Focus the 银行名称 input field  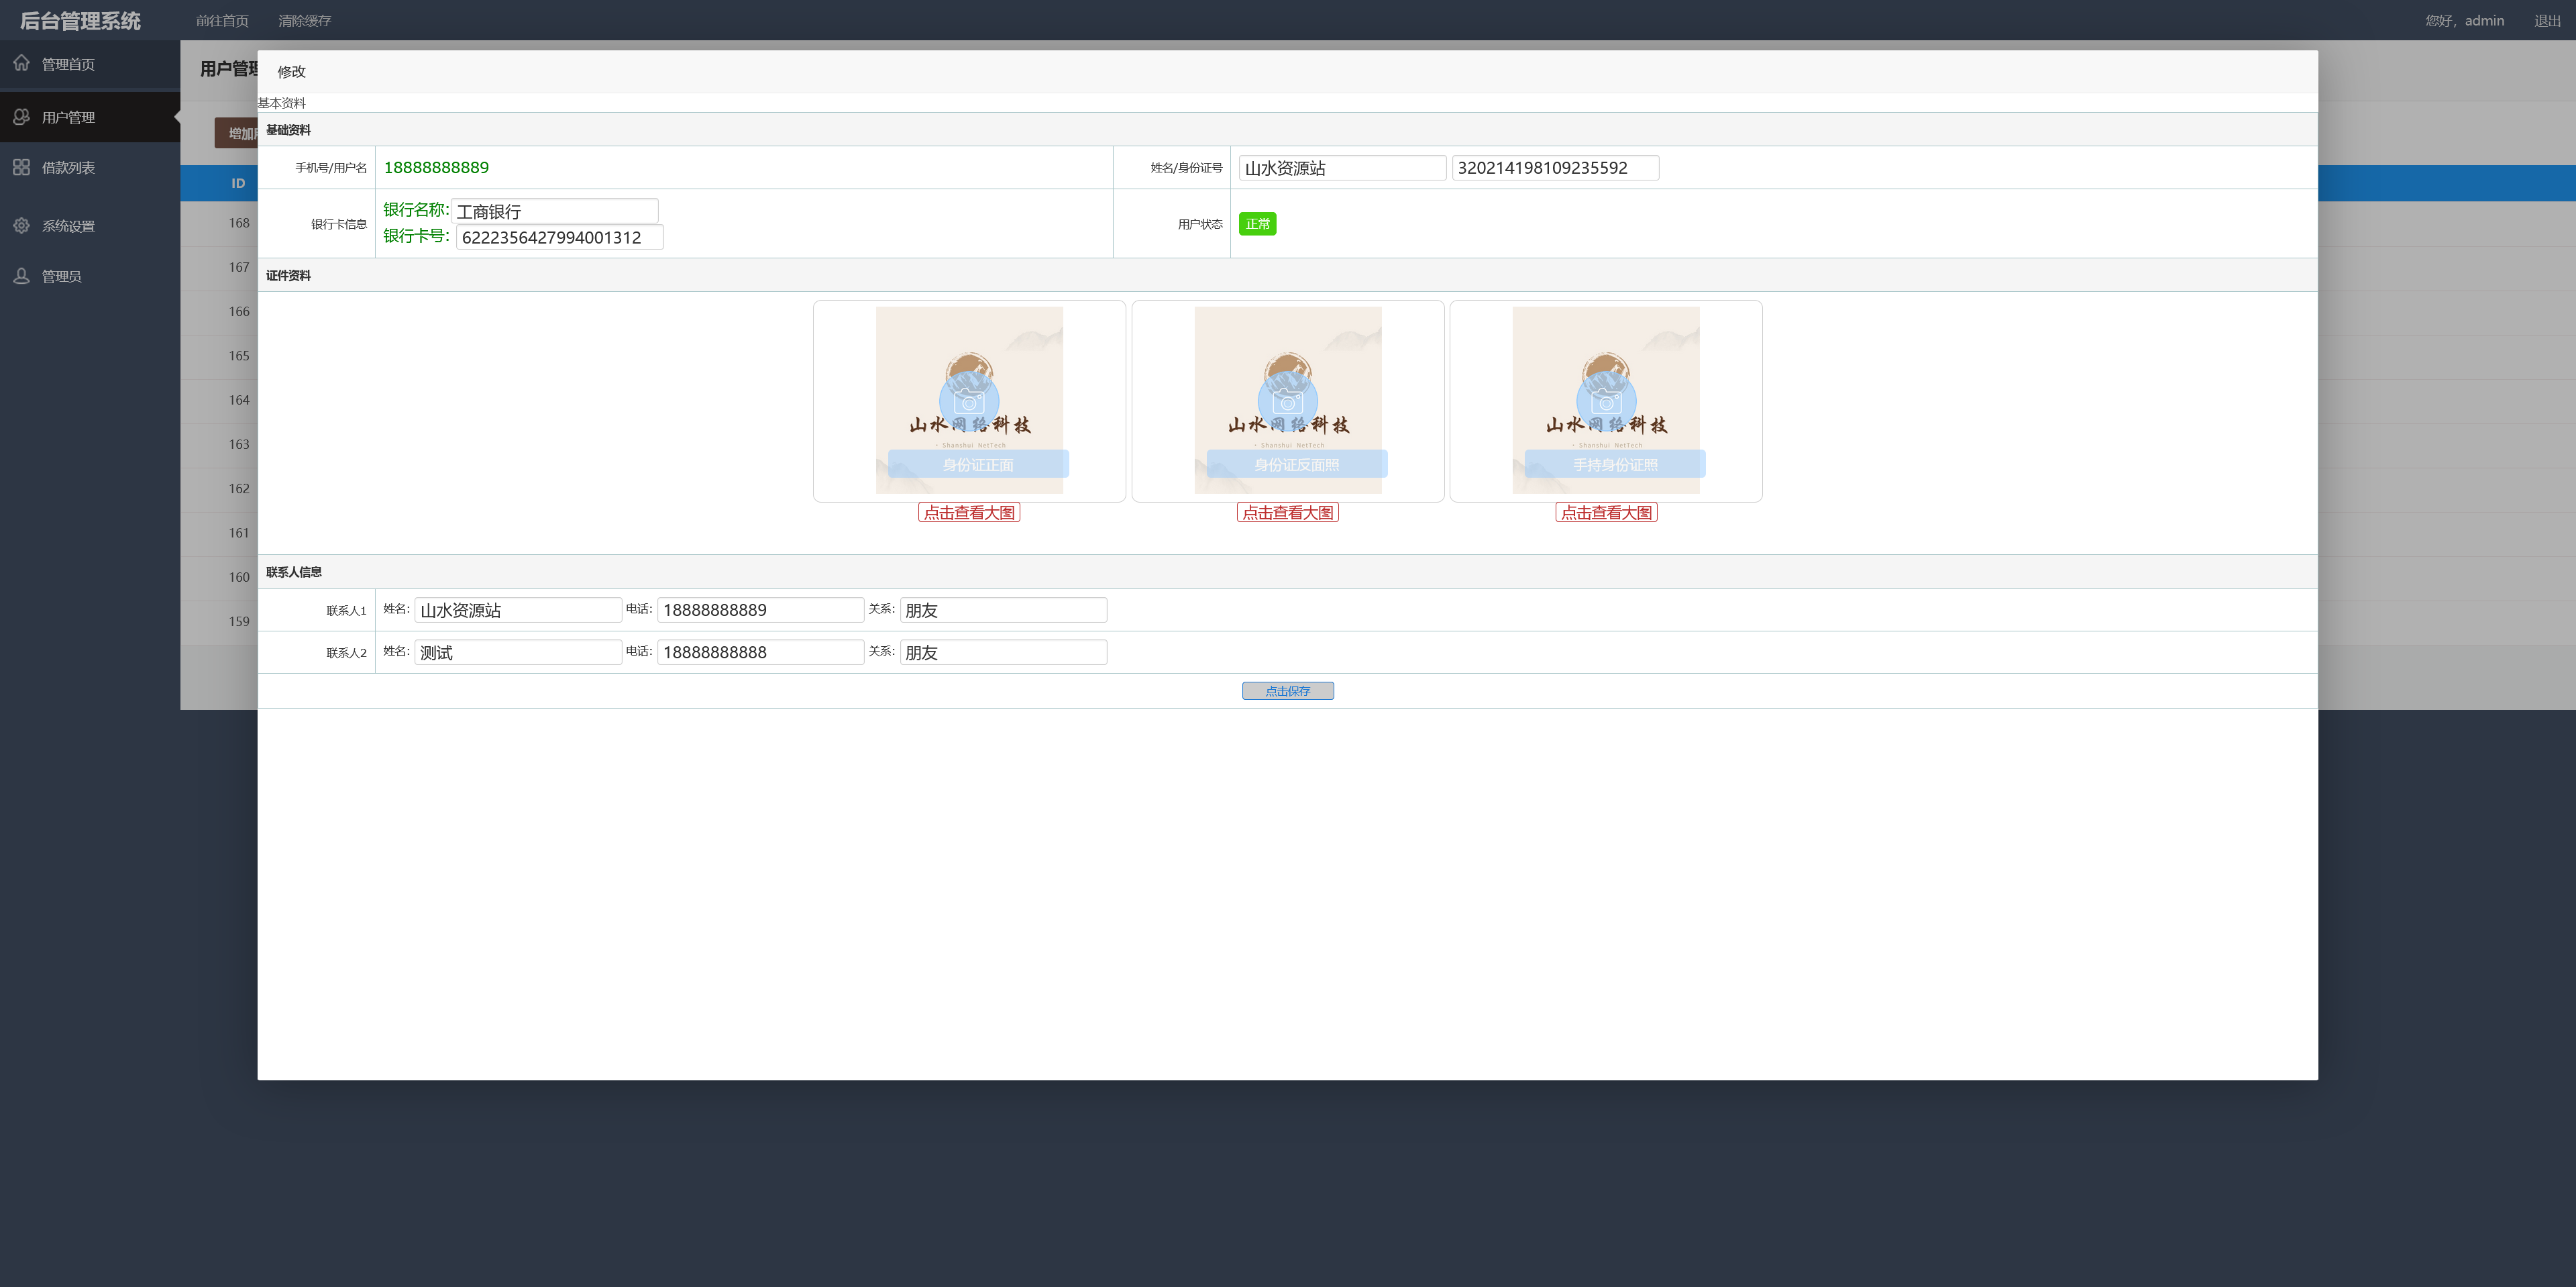pos(555,211)
